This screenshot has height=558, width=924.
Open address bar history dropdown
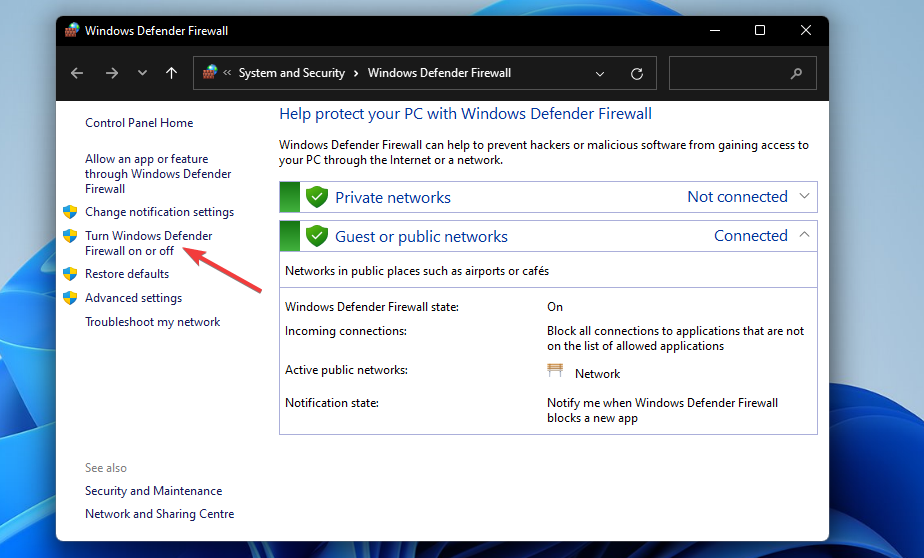coord(600,74)
